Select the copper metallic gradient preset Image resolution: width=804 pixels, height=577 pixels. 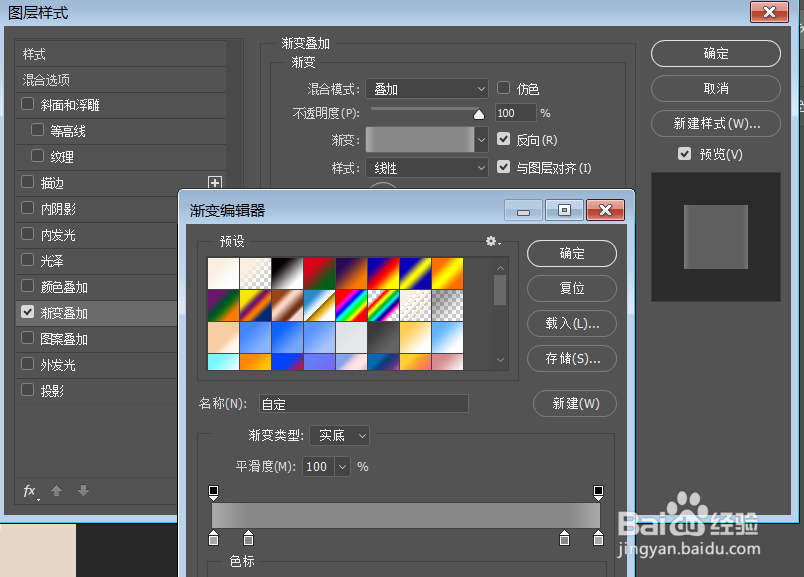click(x=287, y=305)
